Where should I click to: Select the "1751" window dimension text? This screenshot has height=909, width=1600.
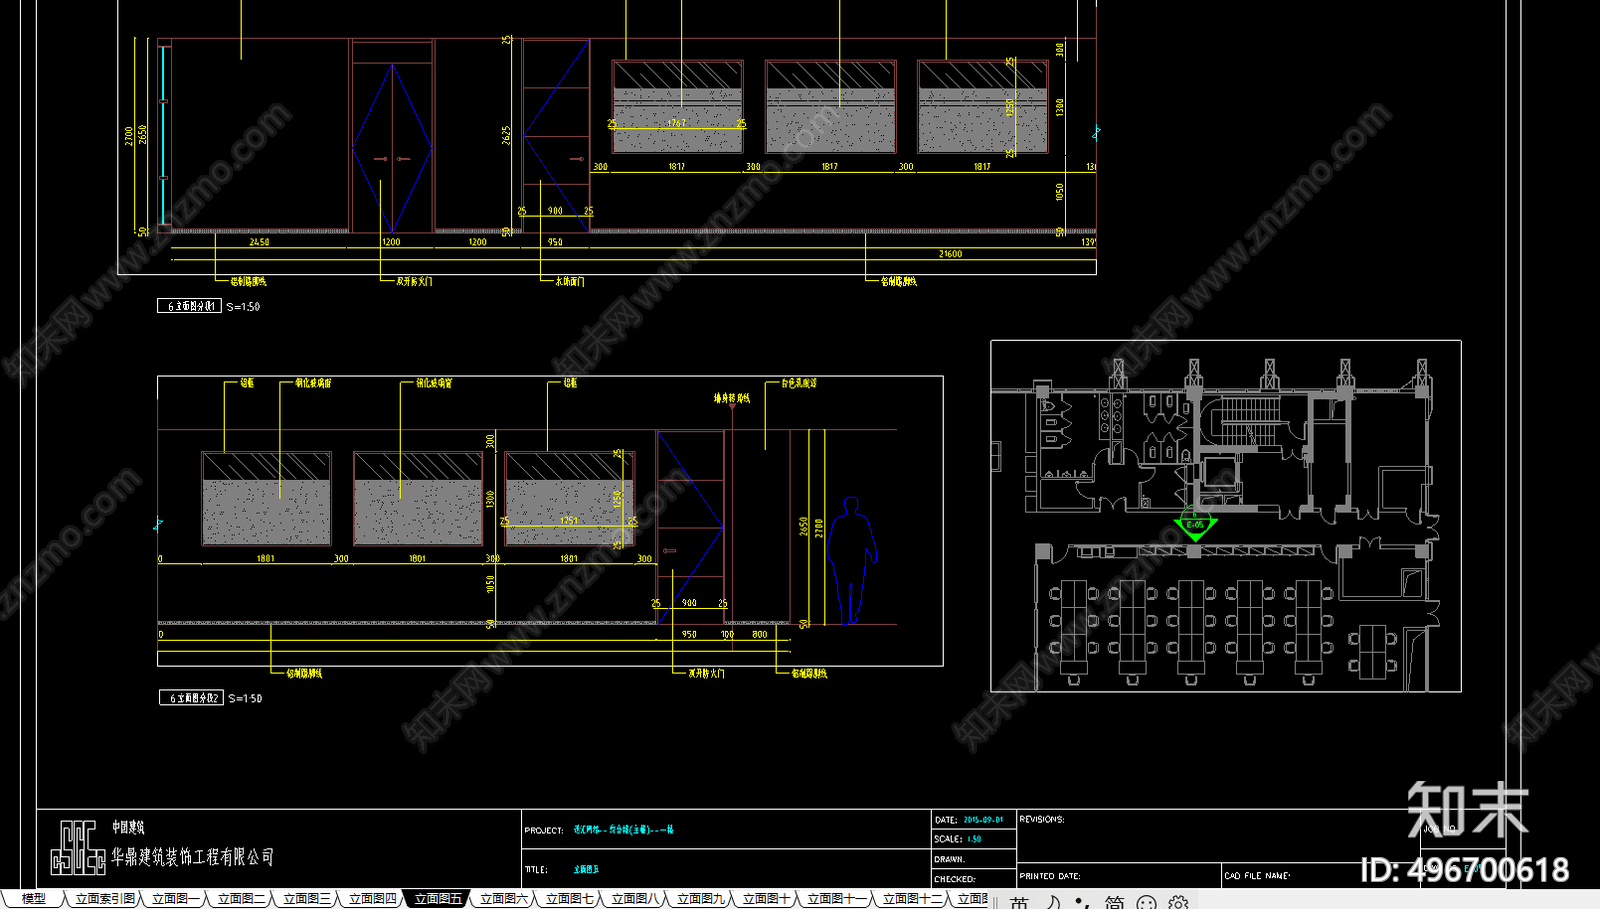[569, 520]
